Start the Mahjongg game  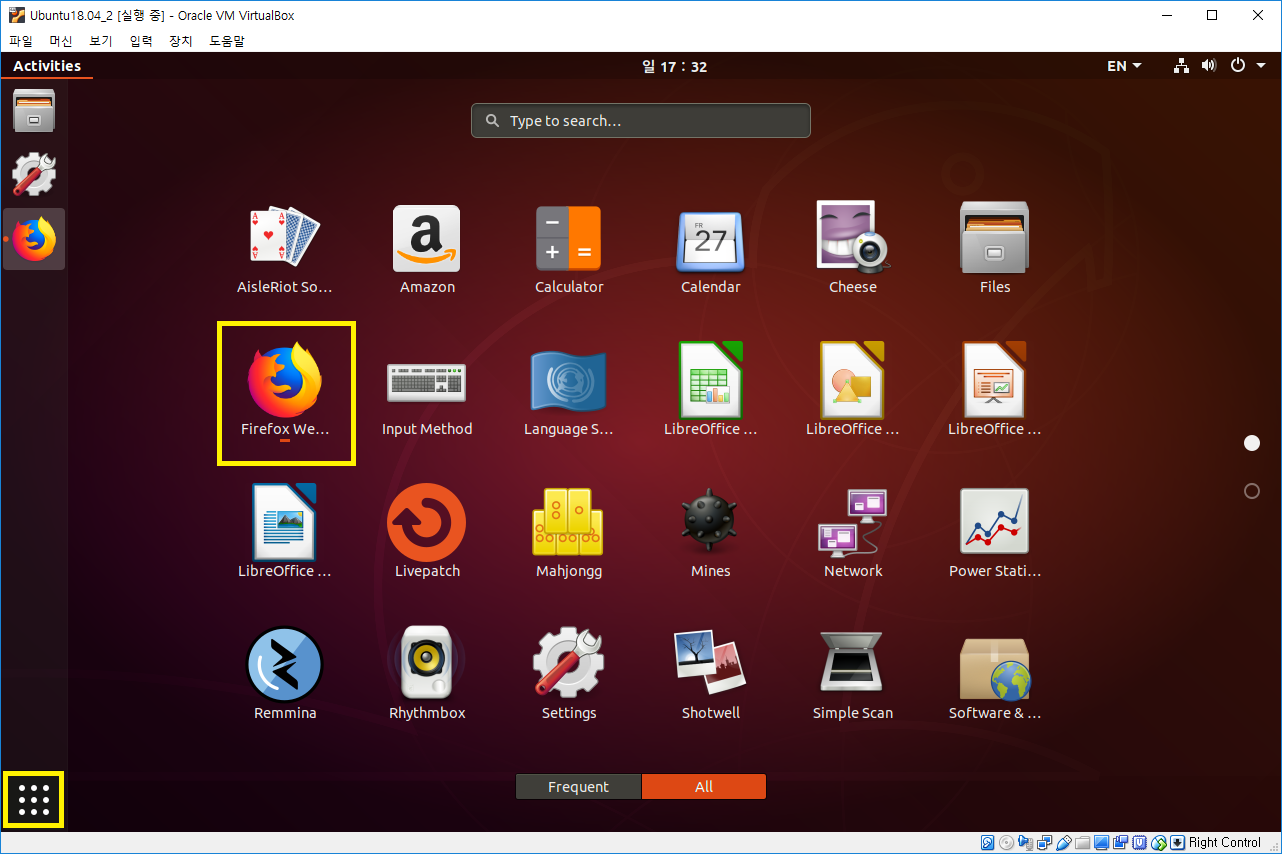coord(569,534)
